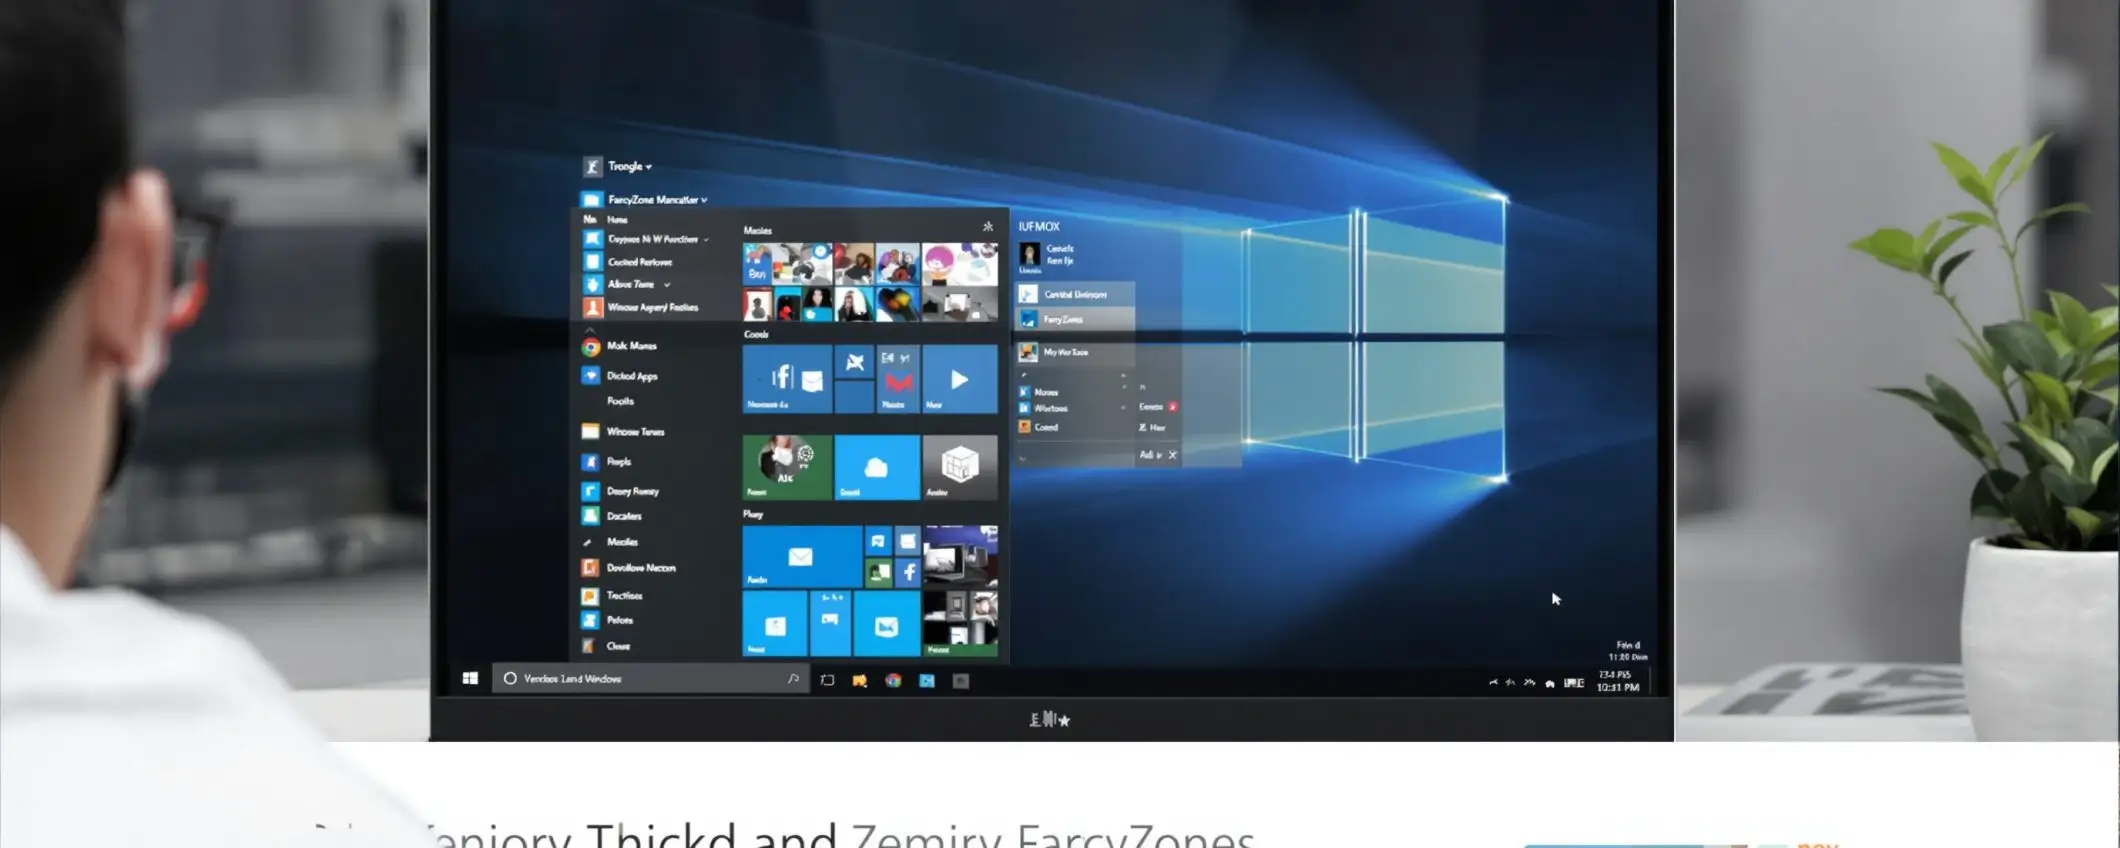
Task: Open the cloud tile in Start menu
Action: [876, 467]
